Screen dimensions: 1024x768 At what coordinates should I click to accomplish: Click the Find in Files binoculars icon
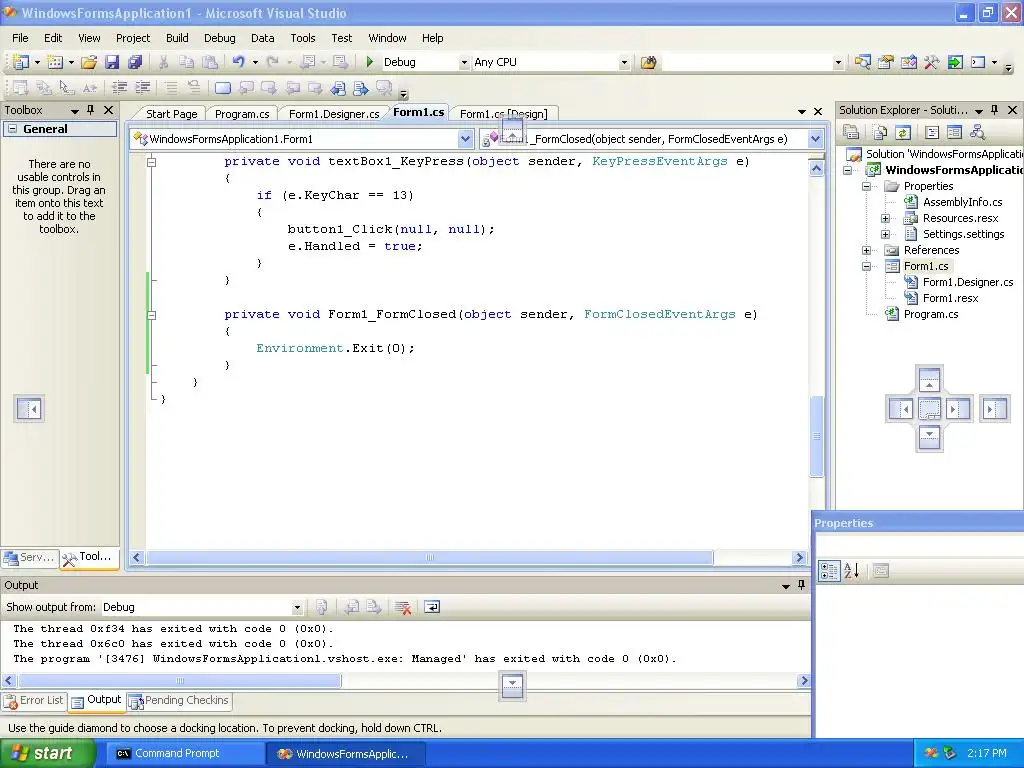pos(648,63)
